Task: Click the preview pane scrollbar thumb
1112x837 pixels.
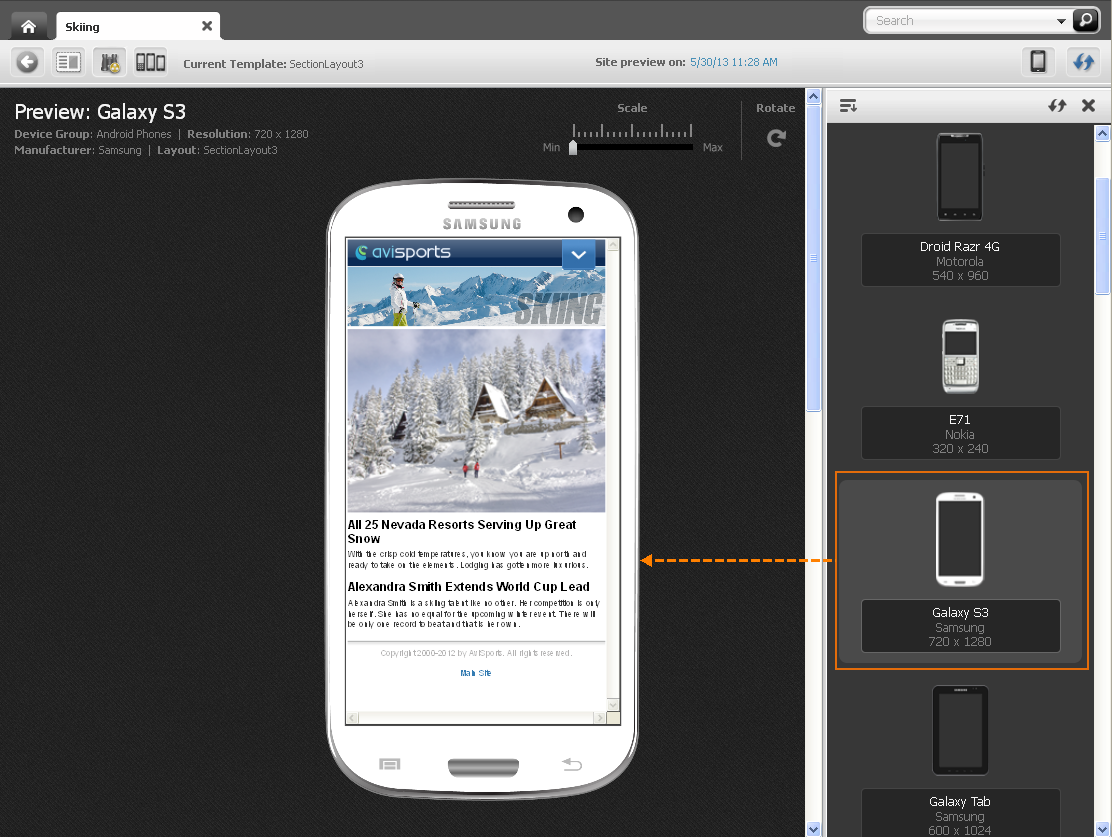Action: point(813,257)
